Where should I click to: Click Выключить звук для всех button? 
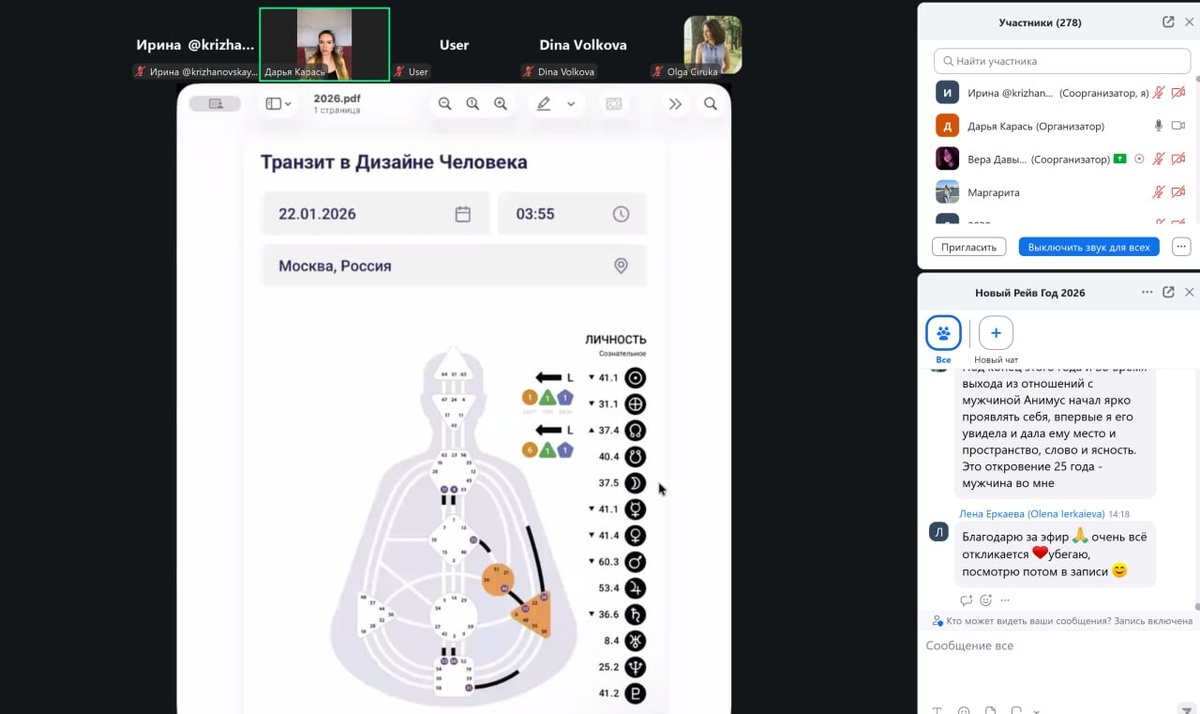[1089, 247]
